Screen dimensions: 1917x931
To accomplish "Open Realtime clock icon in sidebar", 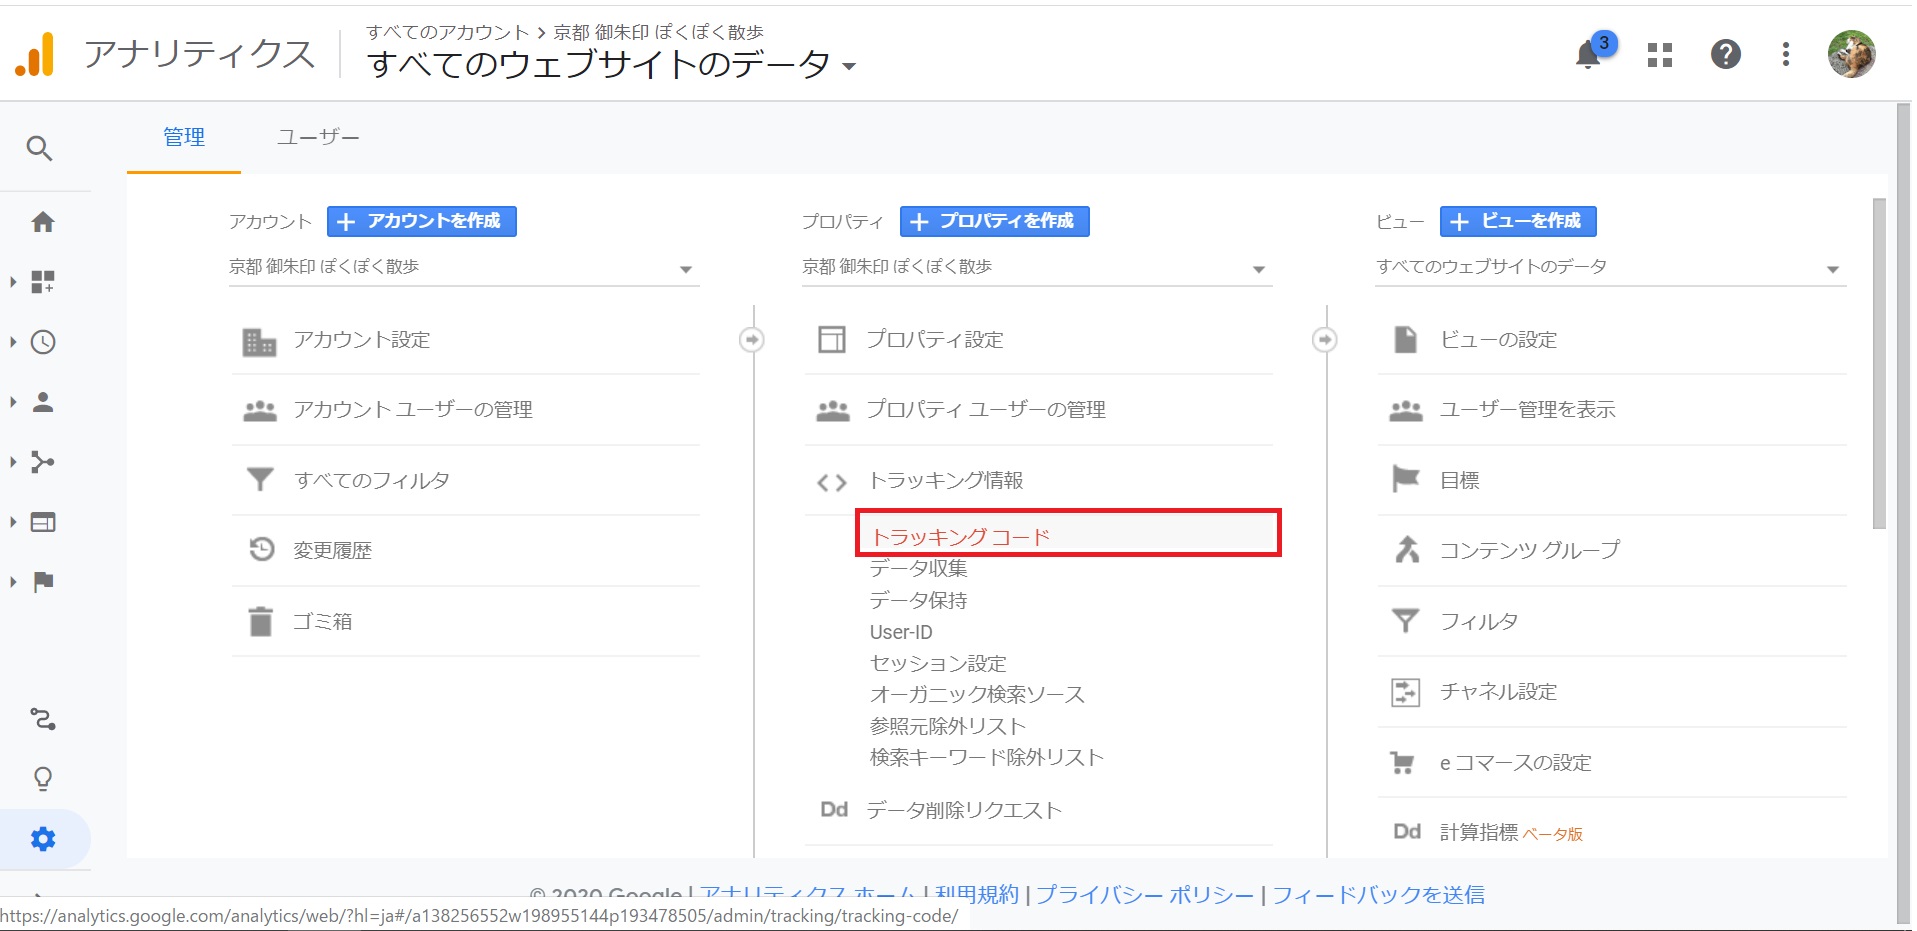I will coord(43,342).
